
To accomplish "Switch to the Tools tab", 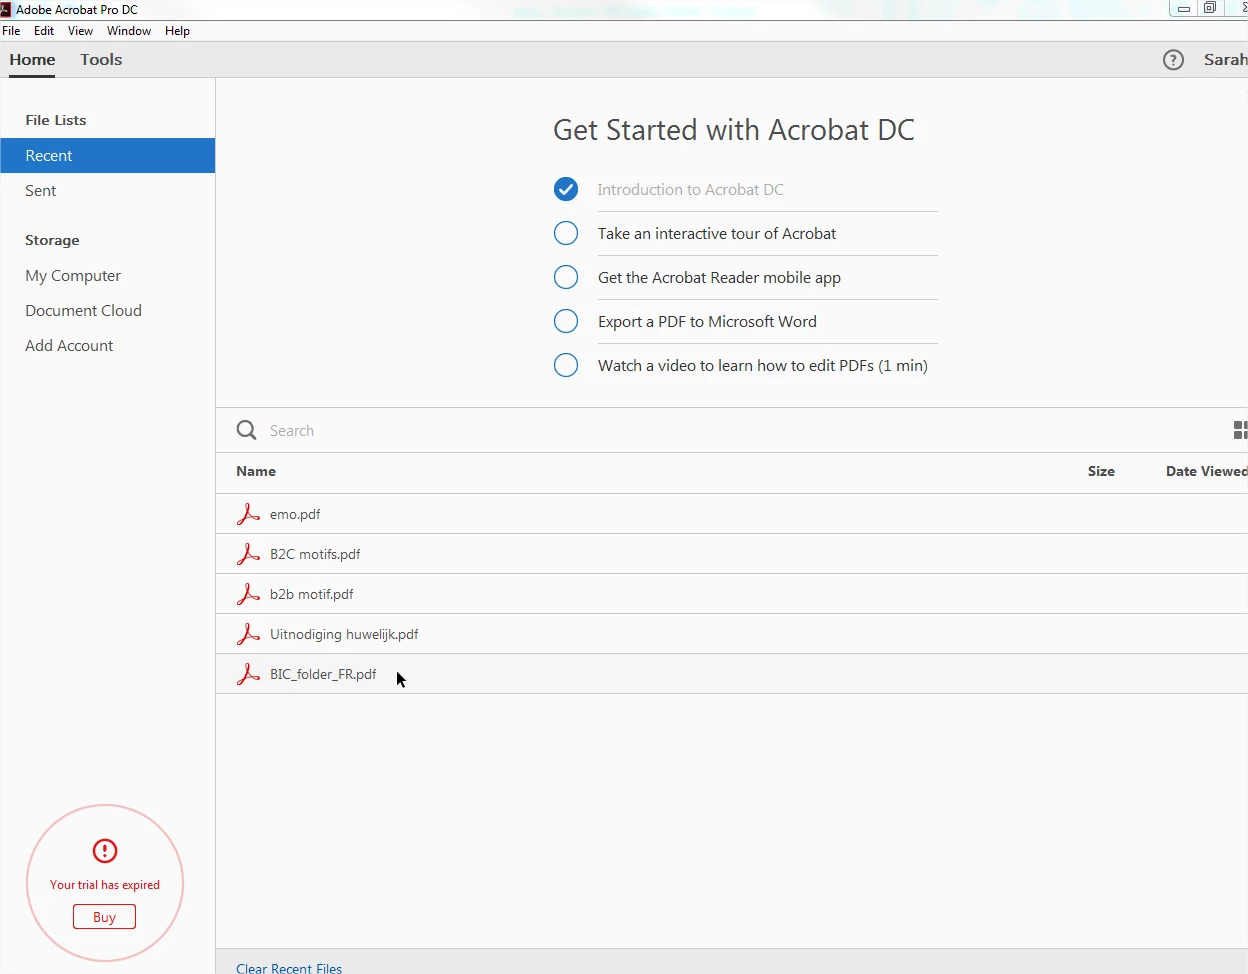I will click(x=101, y=60).
